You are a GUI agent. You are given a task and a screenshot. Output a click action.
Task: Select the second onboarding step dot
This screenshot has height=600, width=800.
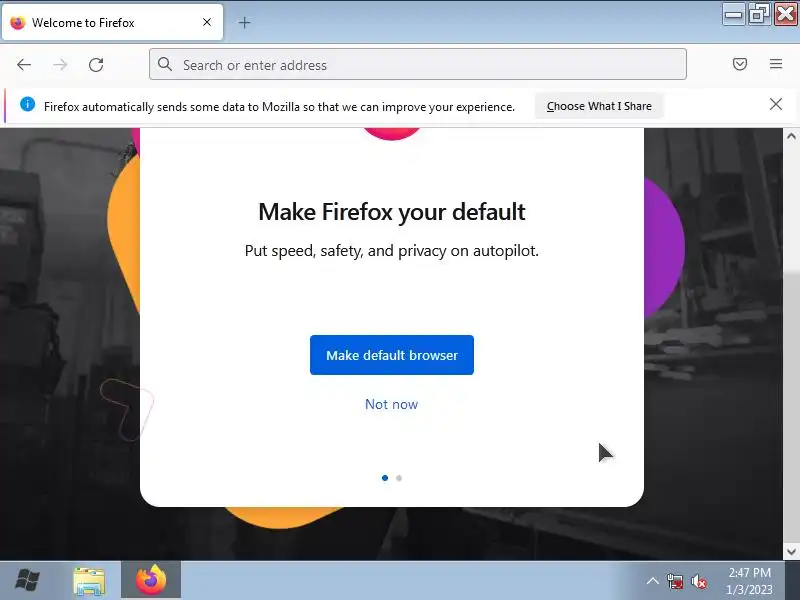(x=399, y=478)
